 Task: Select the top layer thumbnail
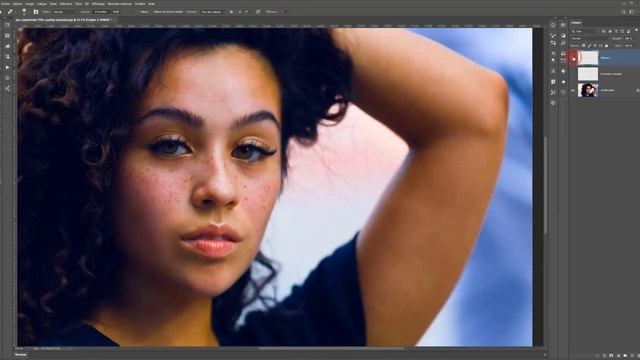tap(588, 58)
